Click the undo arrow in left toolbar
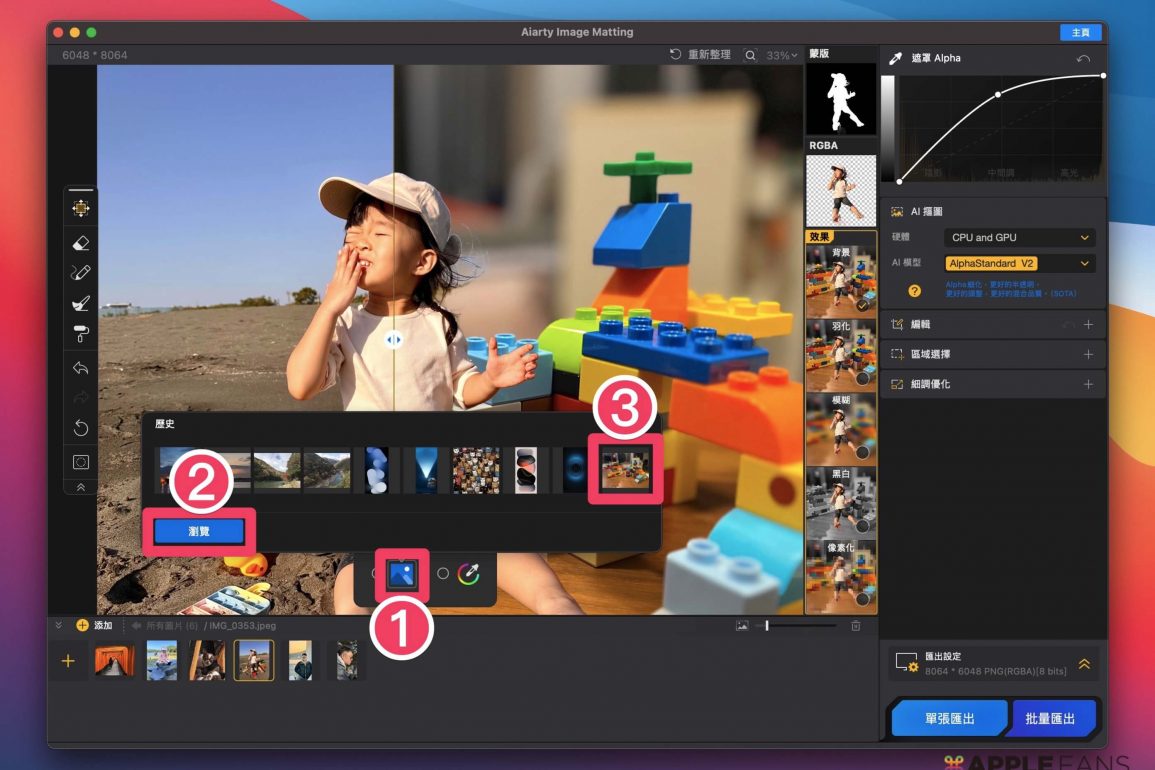The height and width of the screenshot is (770, 1155). [x=81, y=368]
